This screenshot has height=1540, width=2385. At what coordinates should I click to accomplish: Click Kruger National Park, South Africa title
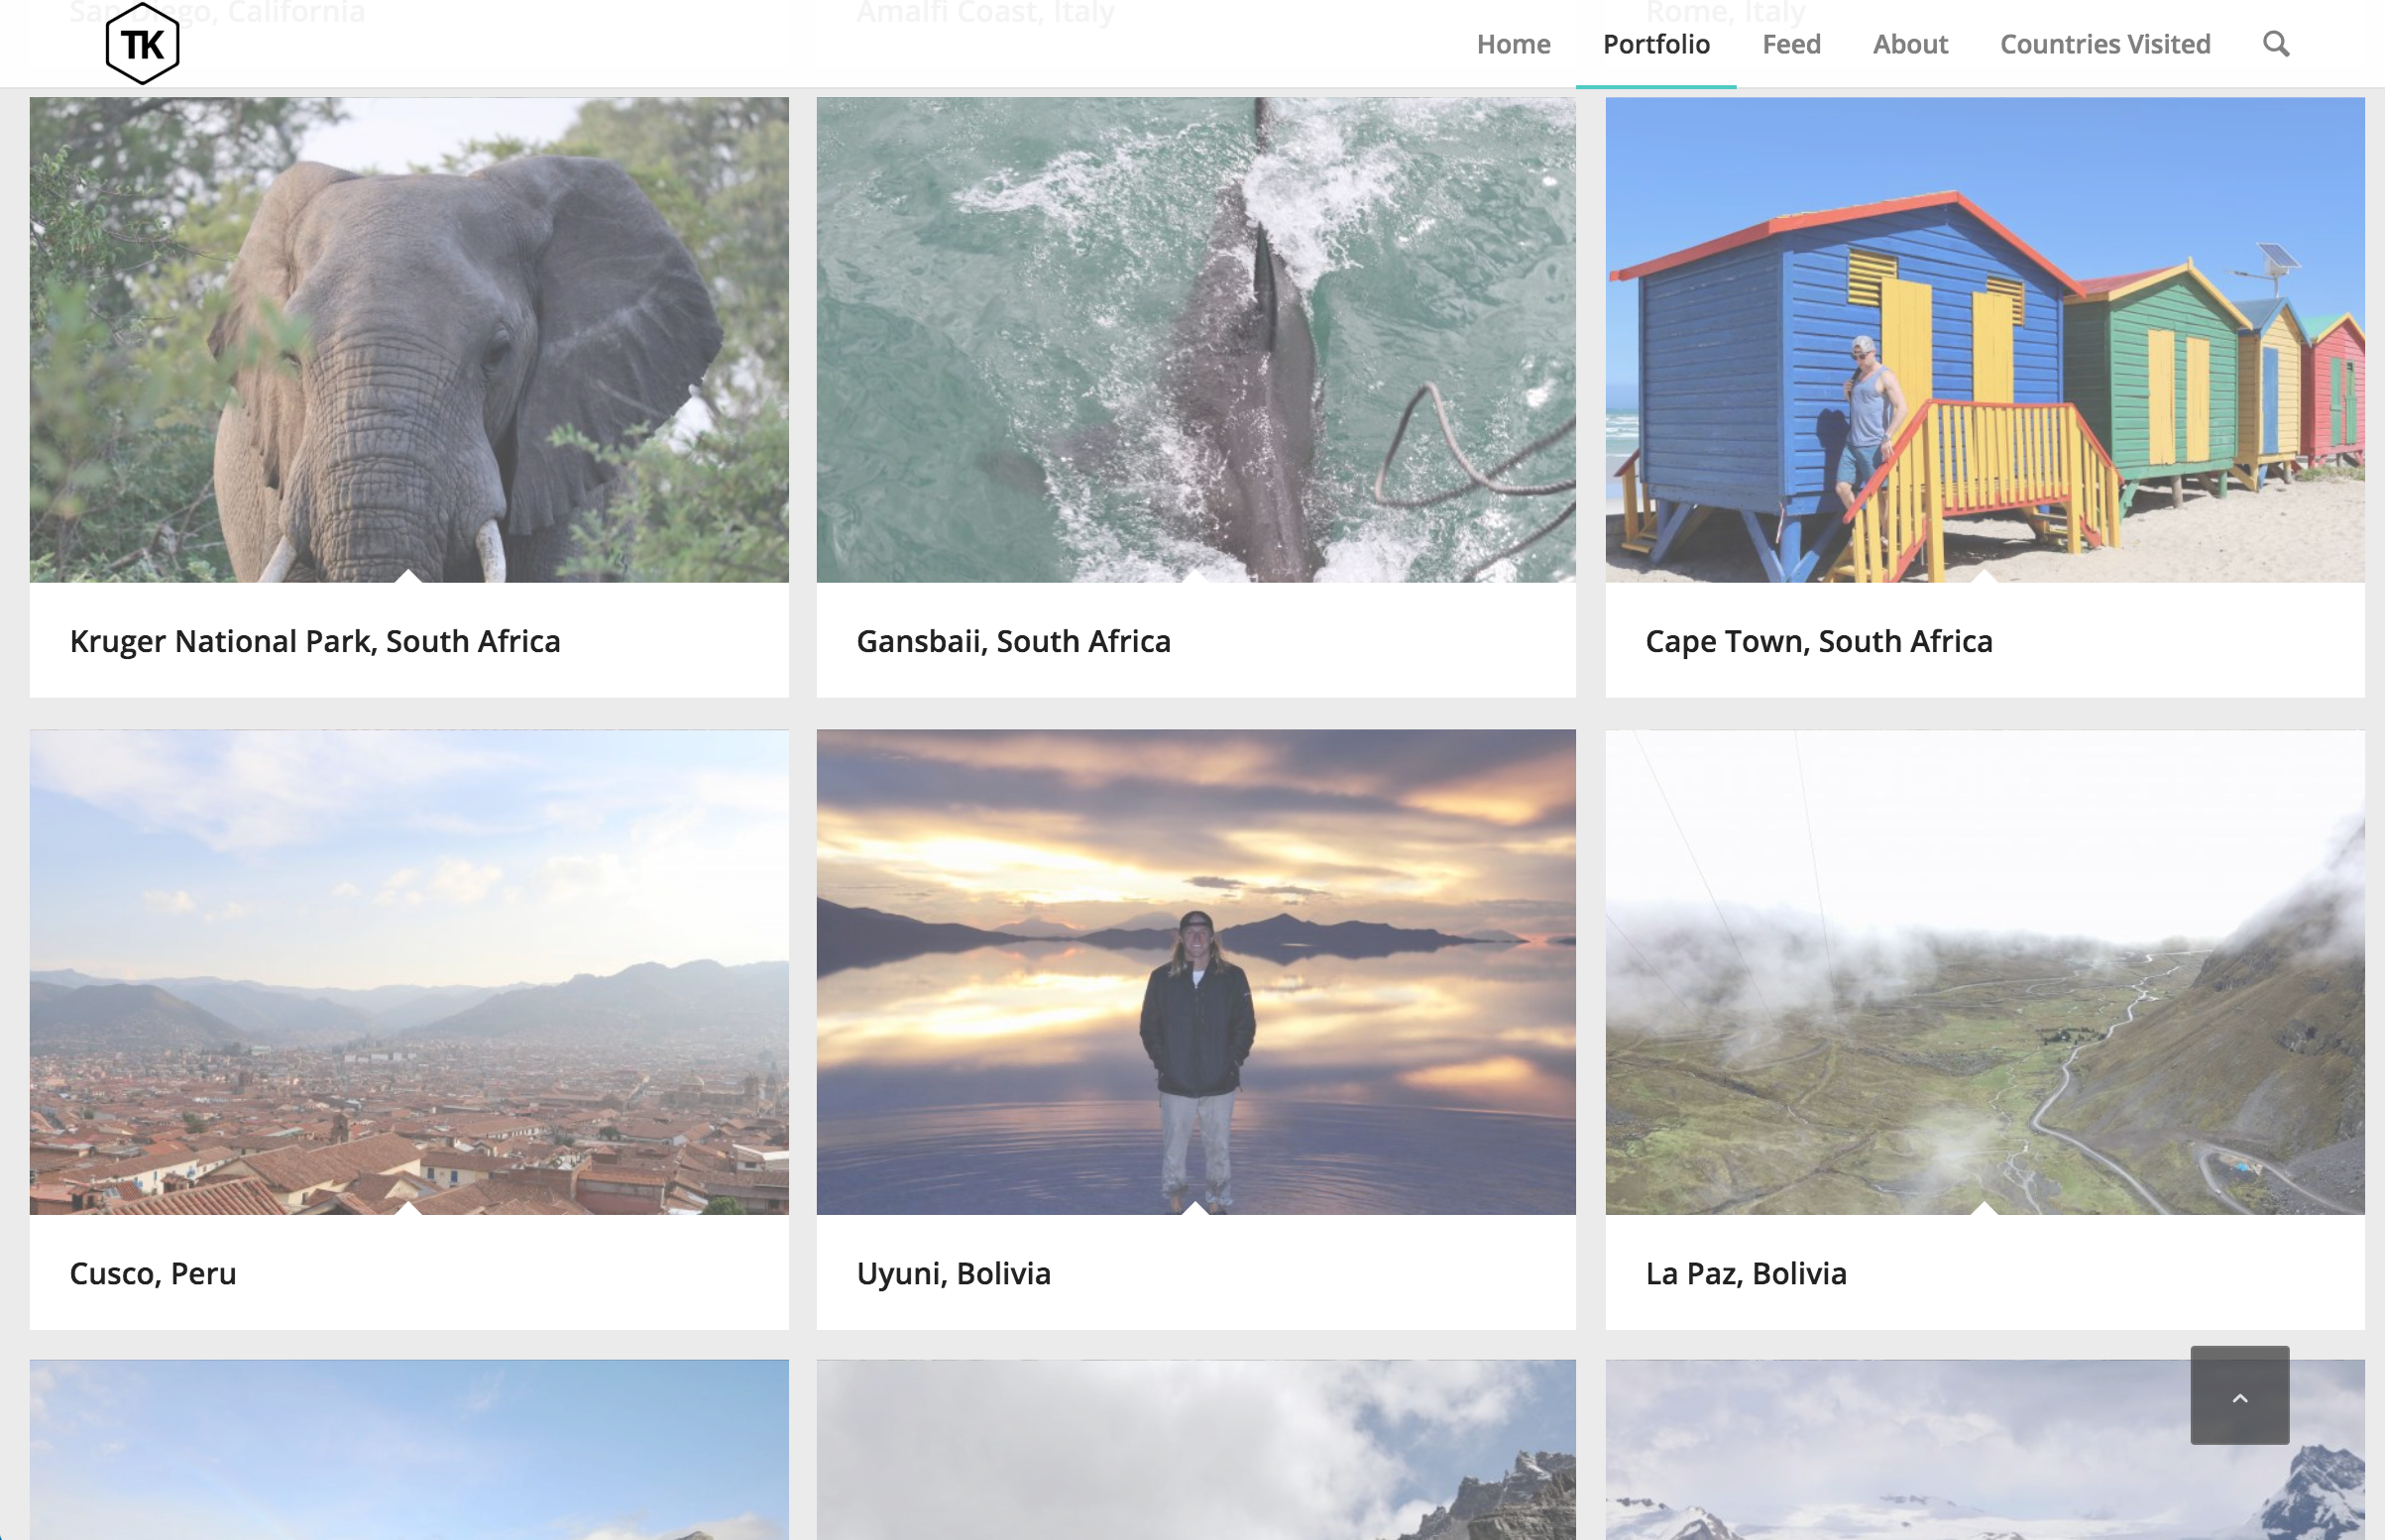[315, 641]
